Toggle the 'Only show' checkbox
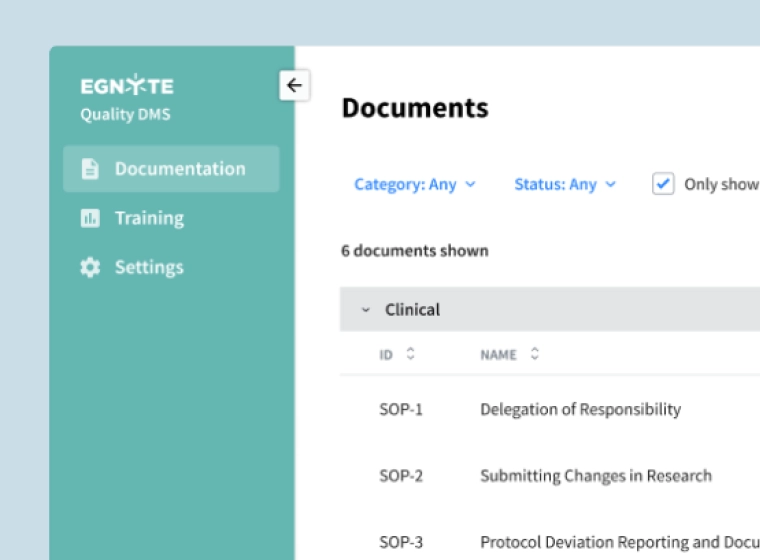Screen dimensions: 760x560 (x=663, y=184)
